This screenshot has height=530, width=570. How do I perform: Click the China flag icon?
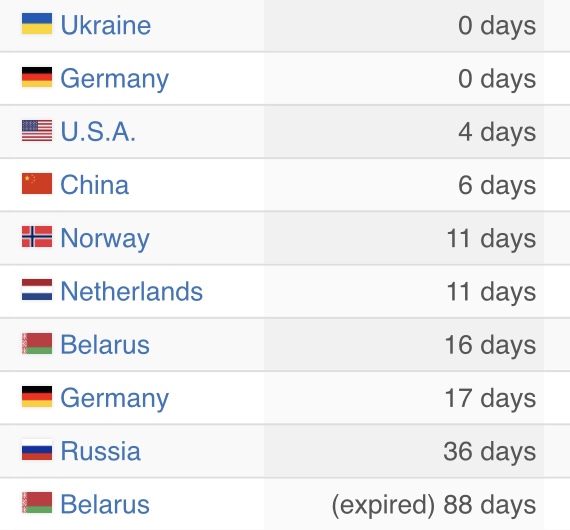(x=37, y=184)
